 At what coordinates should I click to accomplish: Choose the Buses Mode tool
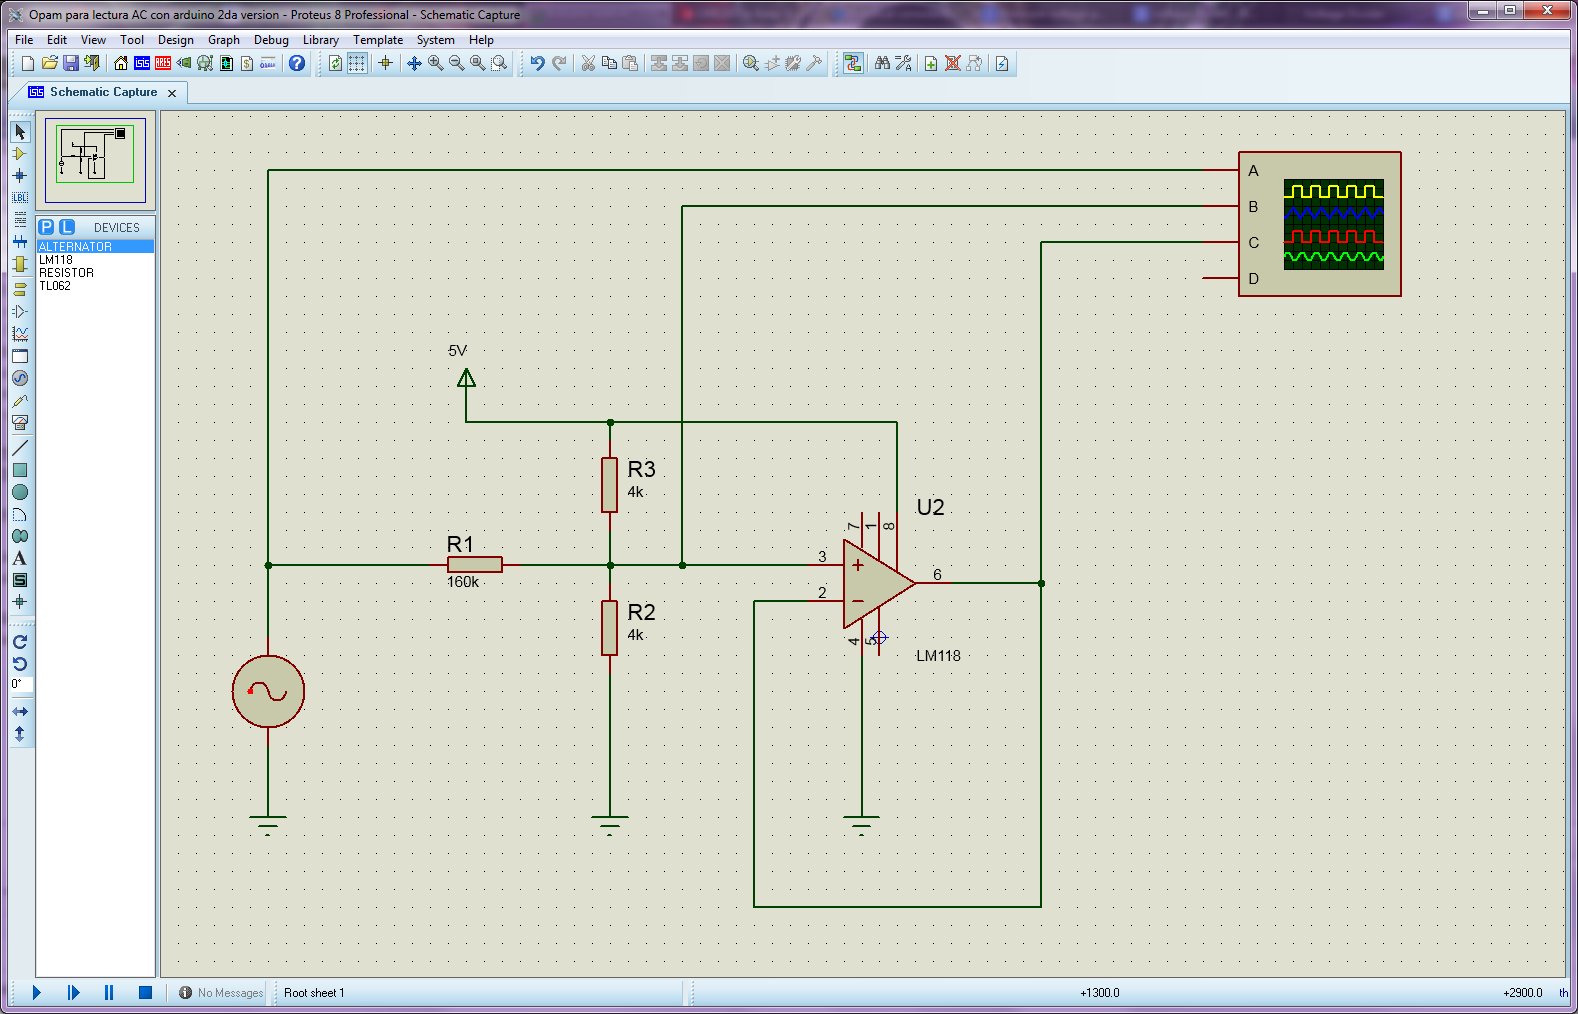(20, 242)
